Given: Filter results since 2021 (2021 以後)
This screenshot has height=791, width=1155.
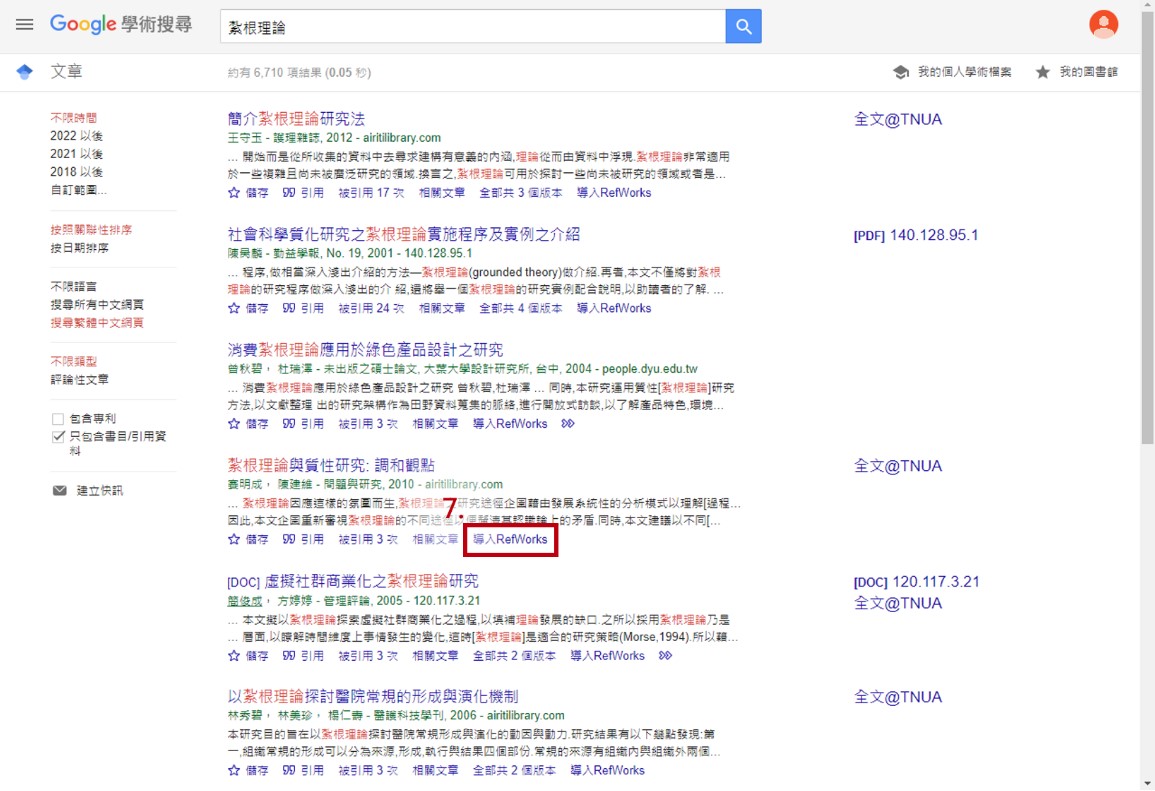Looking at the screenshot, I should pos(76,154).
